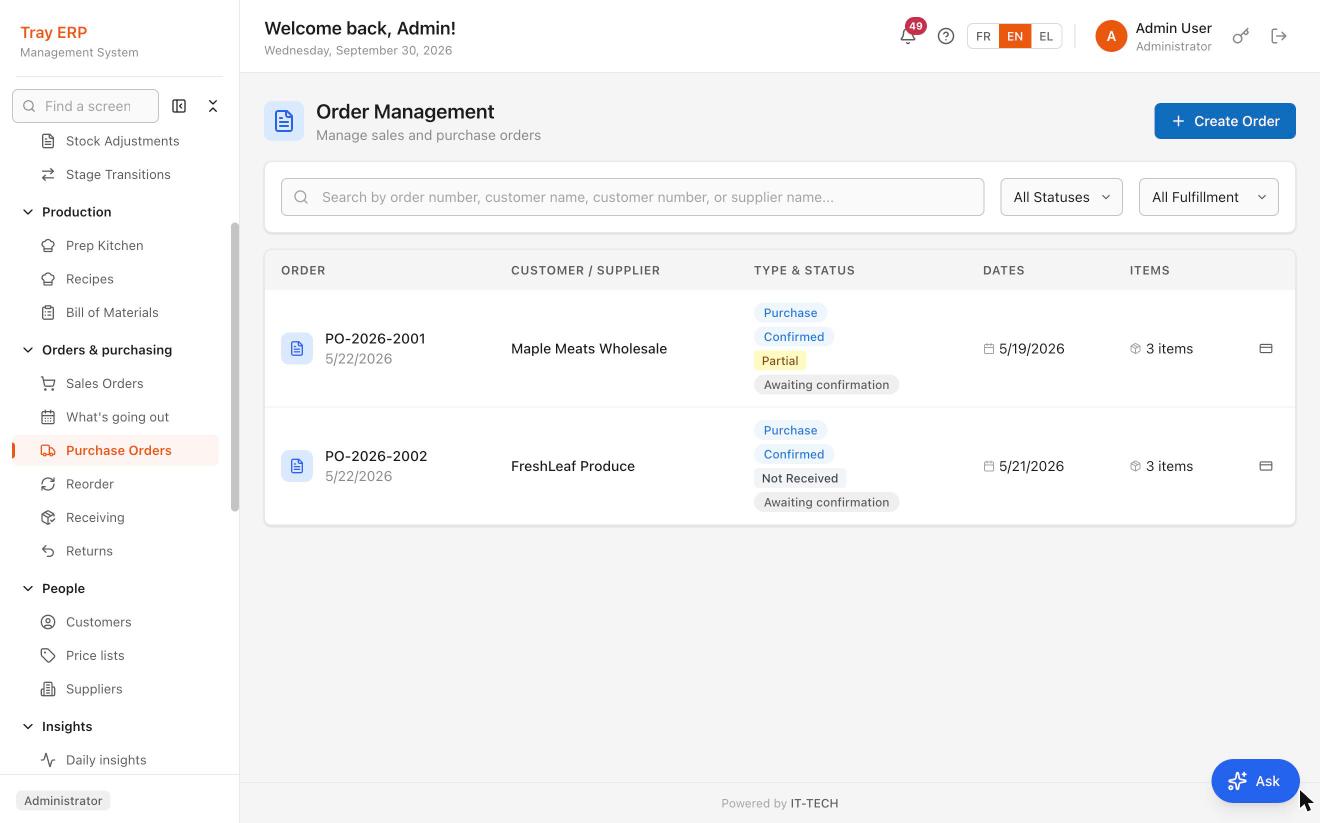Go to Sales Orders
Viewport: 1320px width, 823px height.
pos(104,383)
